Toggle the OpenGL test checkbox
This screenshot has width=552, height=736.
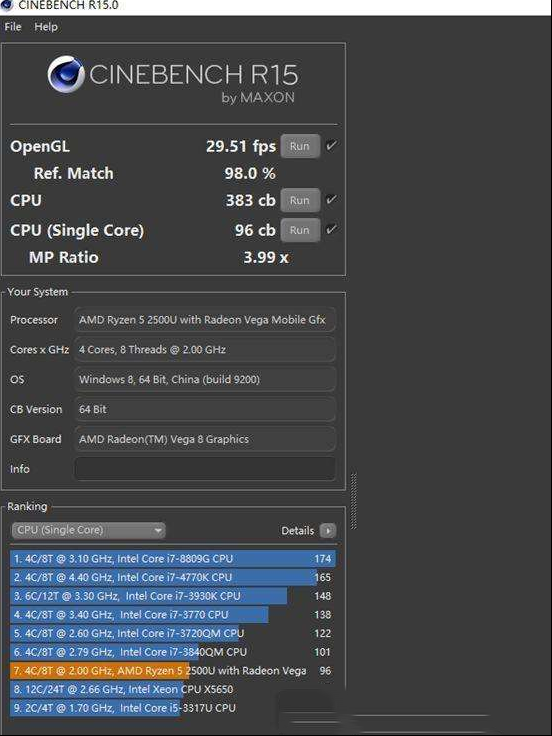pyautogui.click(x=331, y=146)
